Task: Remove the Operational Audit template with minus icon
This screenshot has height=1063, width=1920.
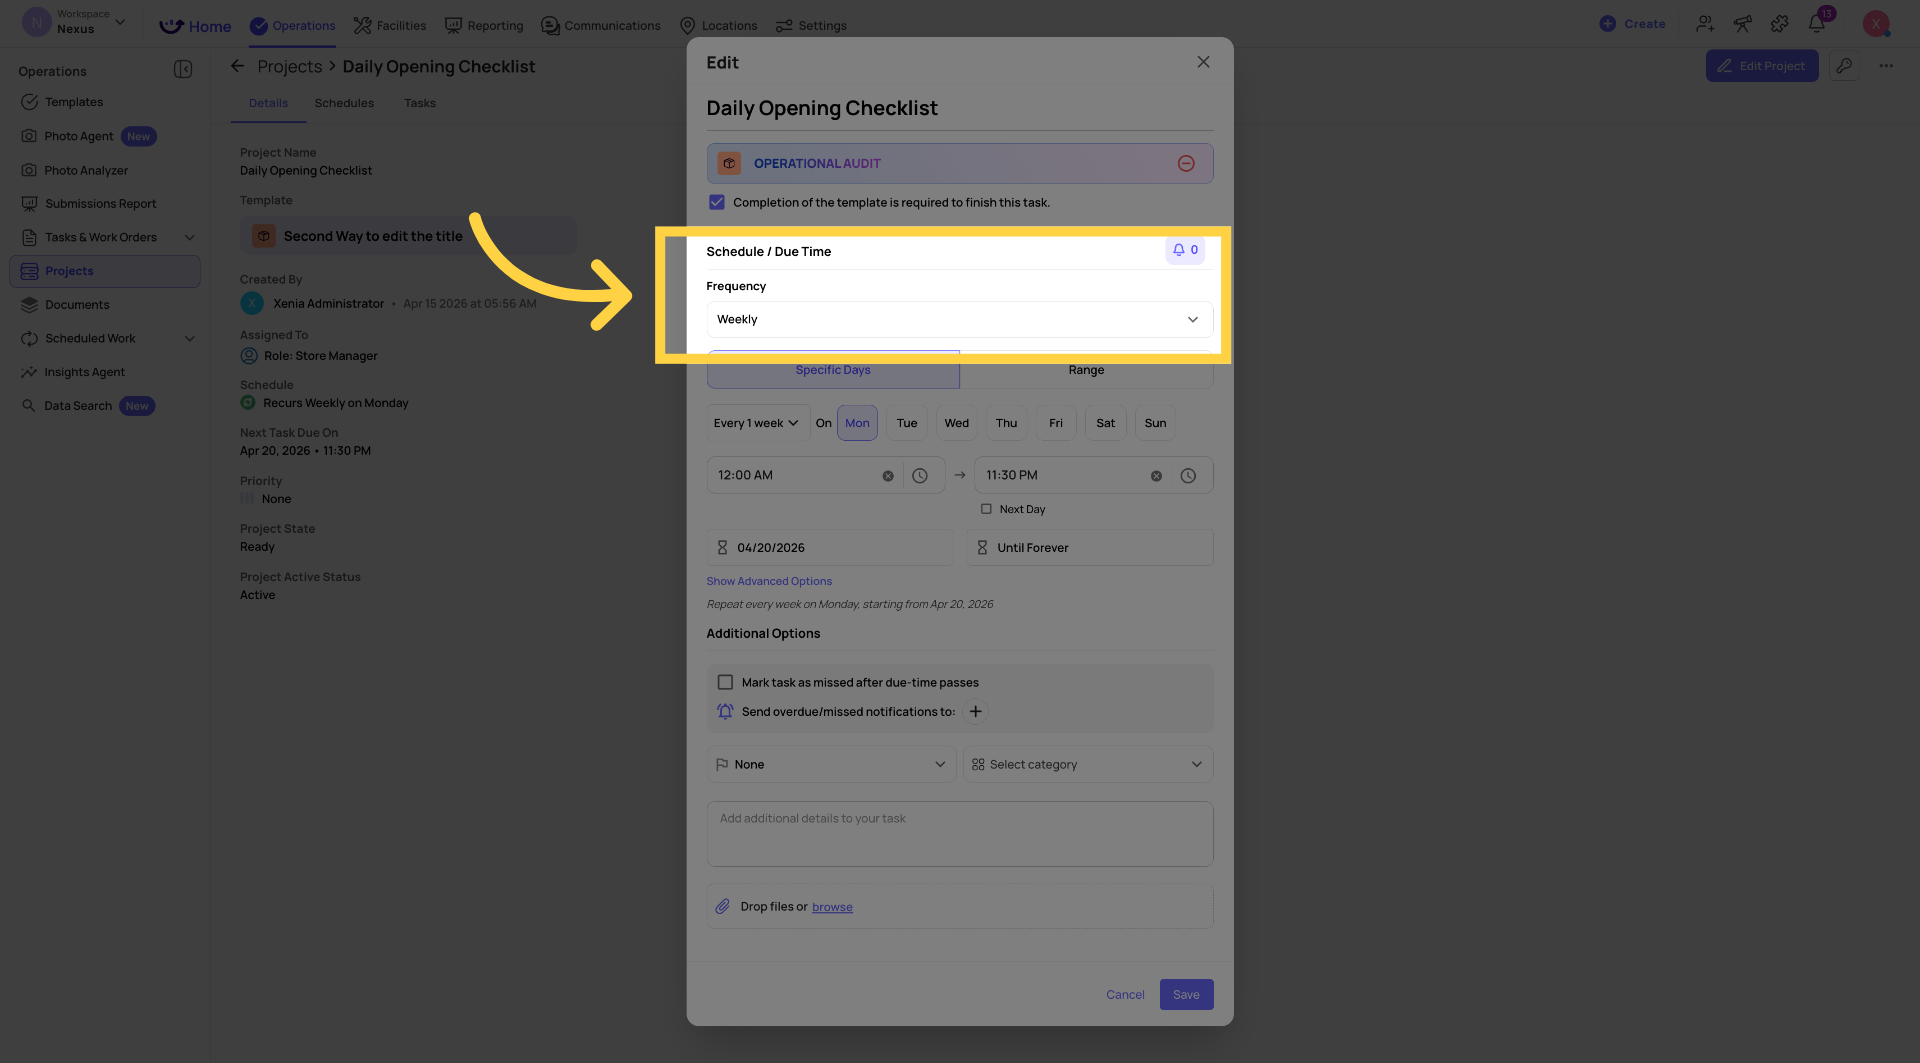Action: 1186,163
